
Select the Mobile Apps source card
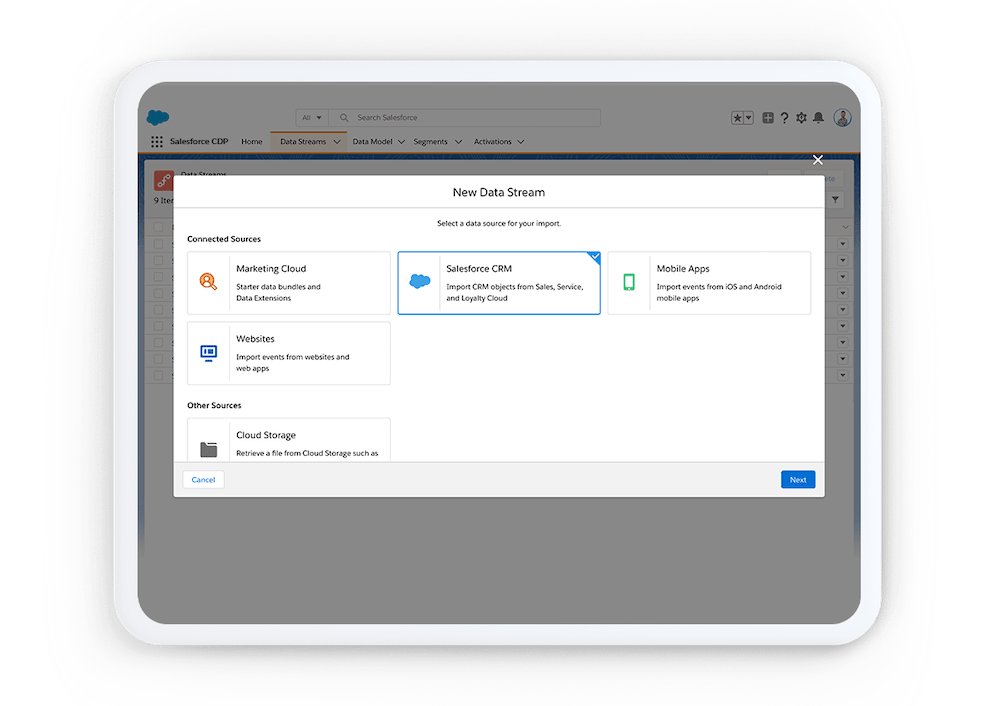pos(709,283)
